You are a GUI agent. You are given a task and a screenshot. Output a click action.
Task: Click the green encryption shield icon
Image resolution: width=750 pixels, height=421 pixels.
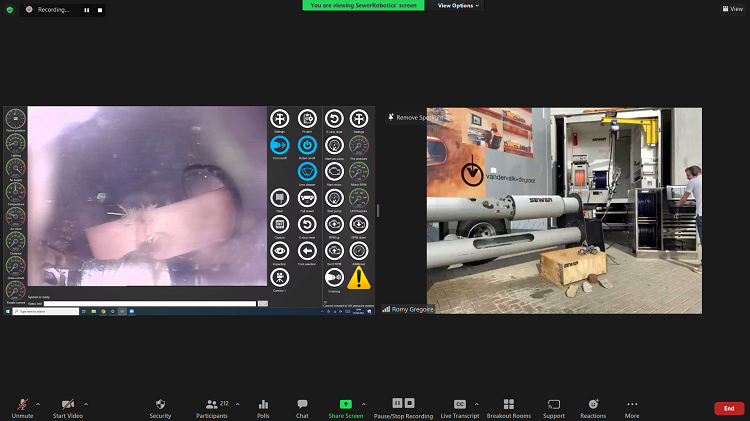coord(10,10)
